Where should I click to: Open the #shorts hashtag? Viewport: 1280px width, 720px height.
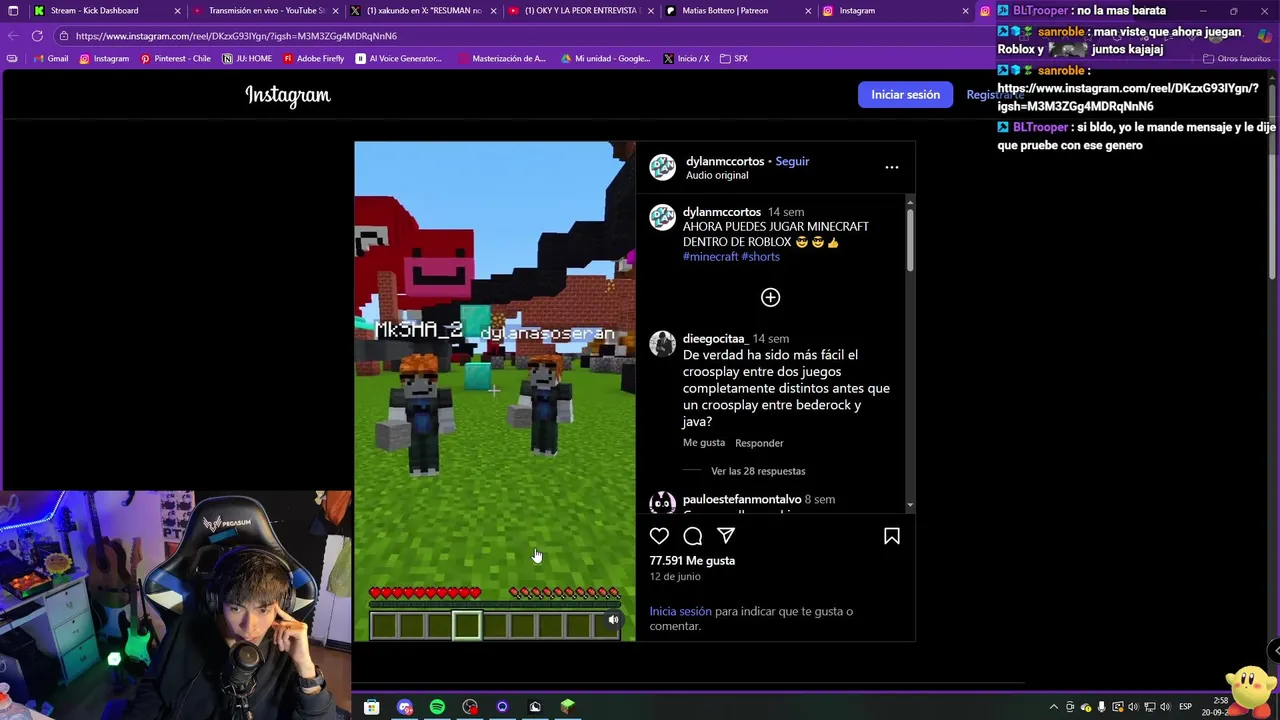[760, 257]
